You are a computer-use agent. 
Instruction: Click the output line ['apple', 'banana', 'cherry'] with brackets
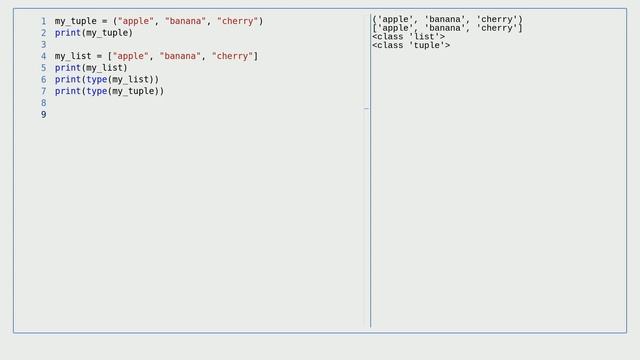447,28
